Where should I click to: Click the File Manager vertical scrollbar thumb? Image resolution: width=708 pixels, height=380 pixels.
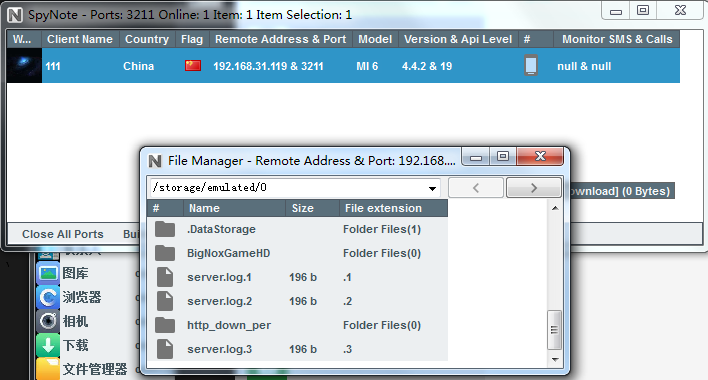[554, 330]
